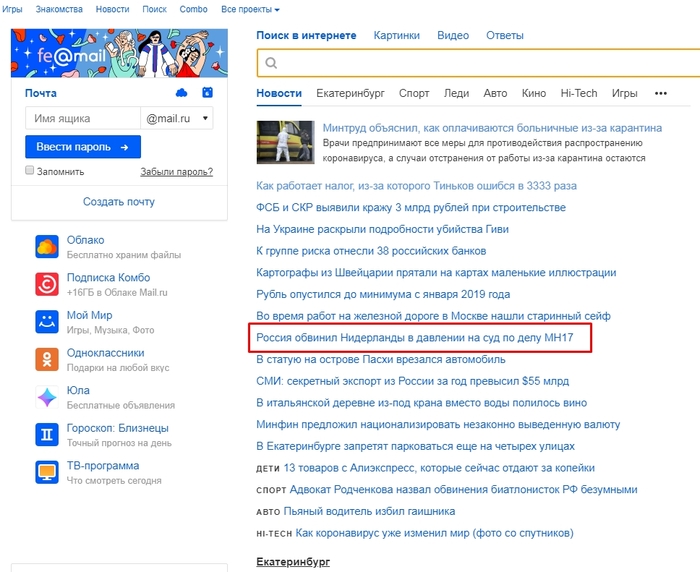This screenshot has height=572, width=700.
Task: Click the Одноклассники orange icon
Action: [x=47, y=359]
